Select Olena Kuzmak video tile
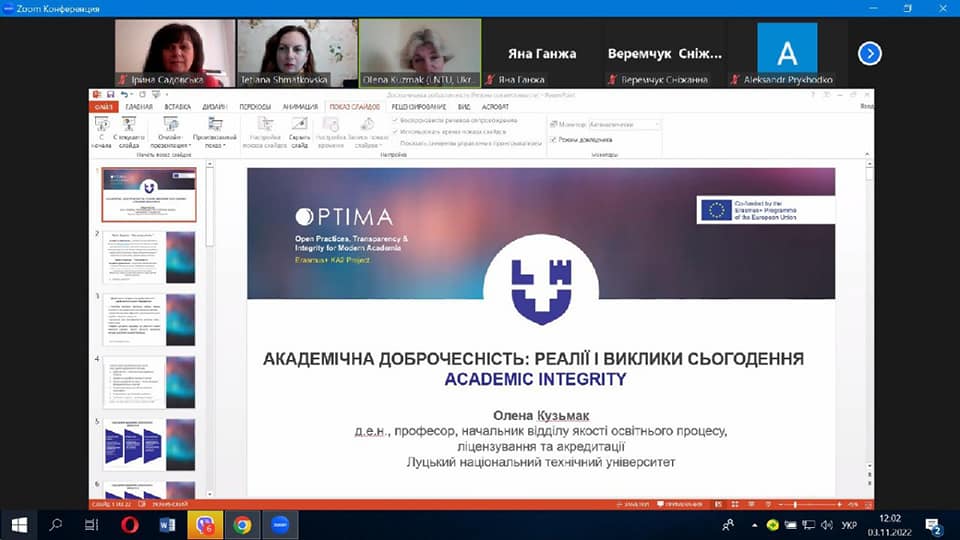 click(x=420, y=53)
